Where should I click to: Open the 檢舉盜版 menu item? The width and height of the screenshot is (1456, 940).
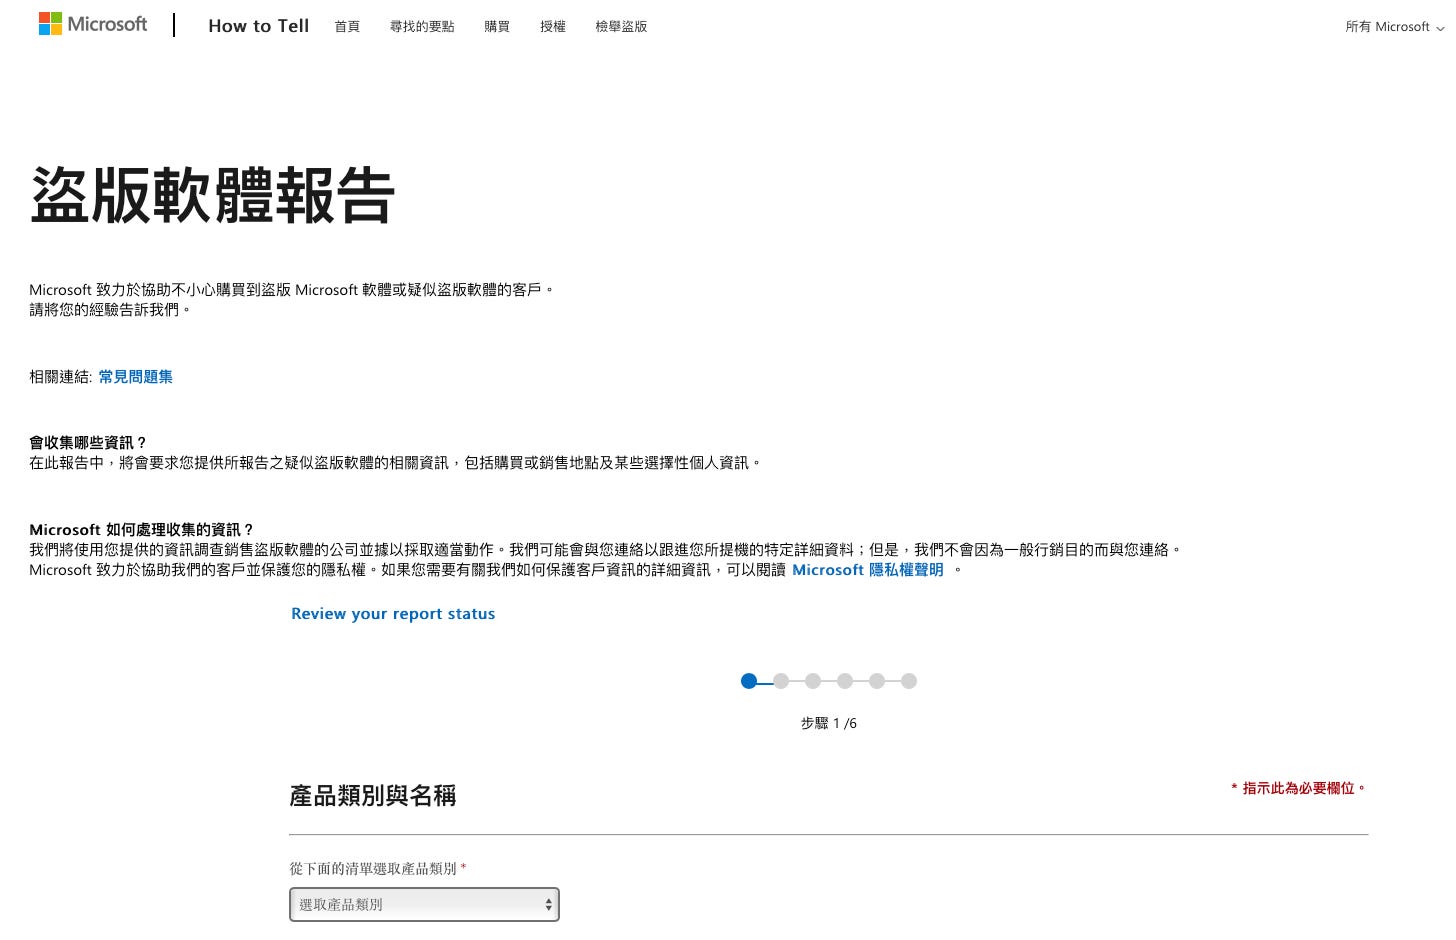pyautogui.click(x=621, y=27)
